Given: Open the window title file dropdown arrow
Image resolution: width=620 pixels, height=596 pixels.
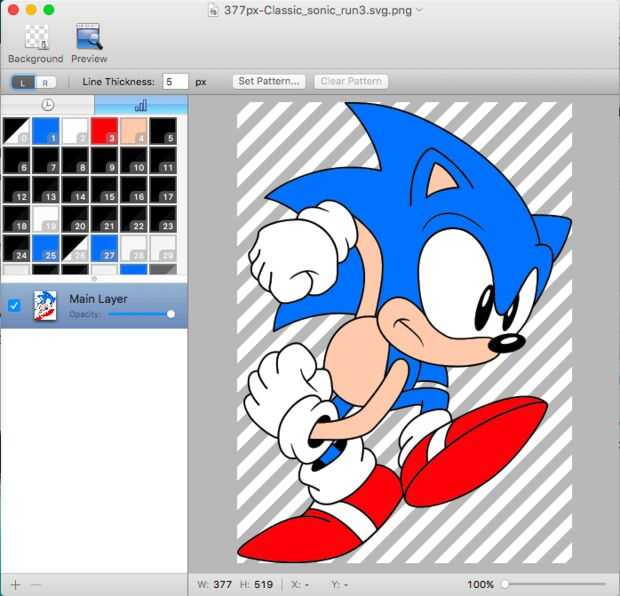Looking at the screenshot, I should pos(419,10).
